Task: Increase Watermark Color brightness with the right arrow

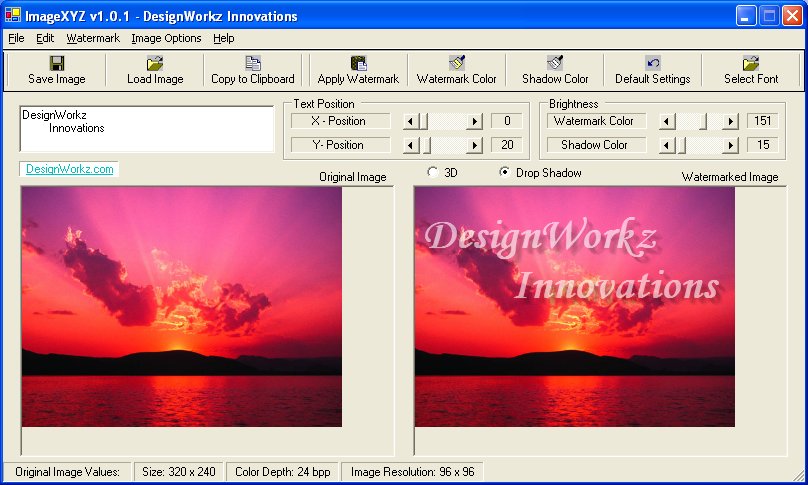Action: point(730,121)
